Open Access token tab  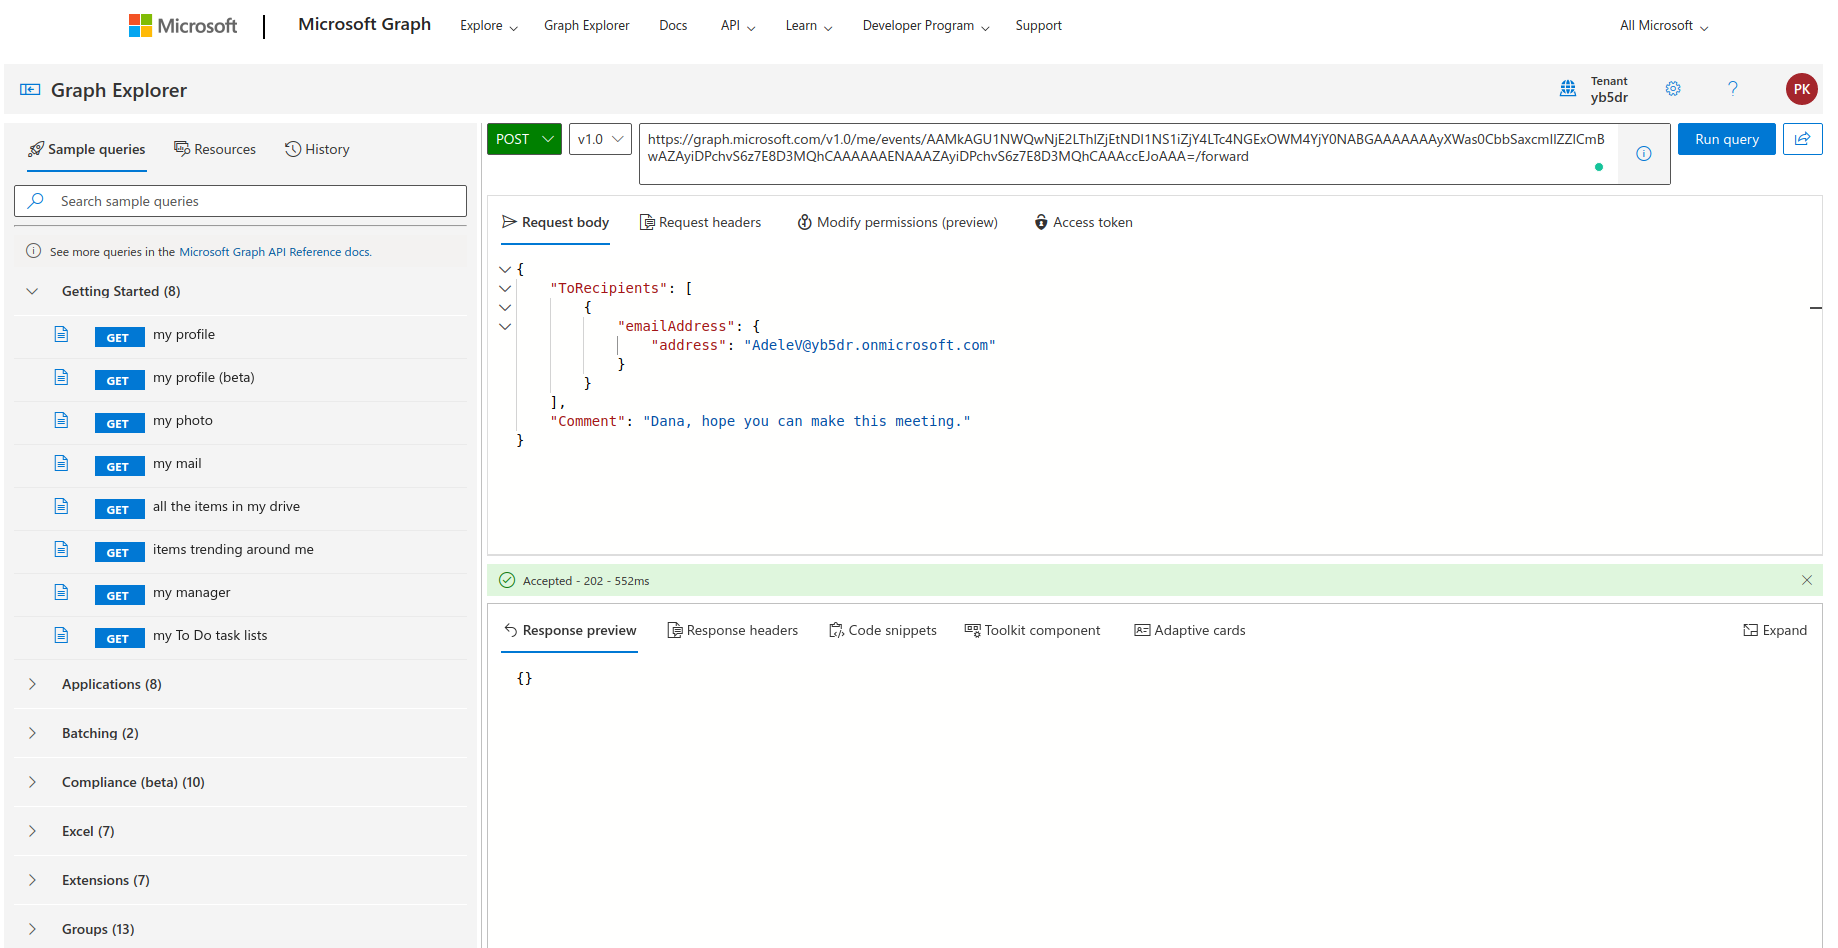coord(1083,222)
